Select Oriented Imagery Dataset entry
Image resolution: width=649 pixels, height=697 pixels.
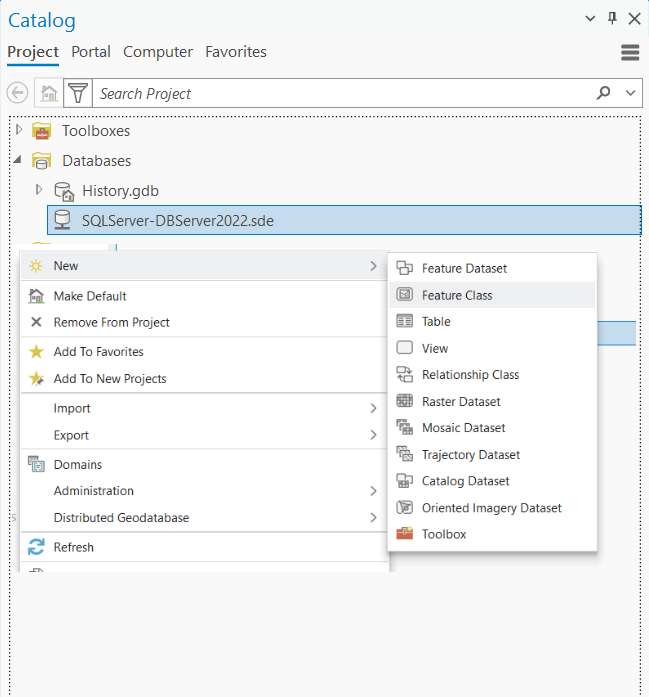492,508
